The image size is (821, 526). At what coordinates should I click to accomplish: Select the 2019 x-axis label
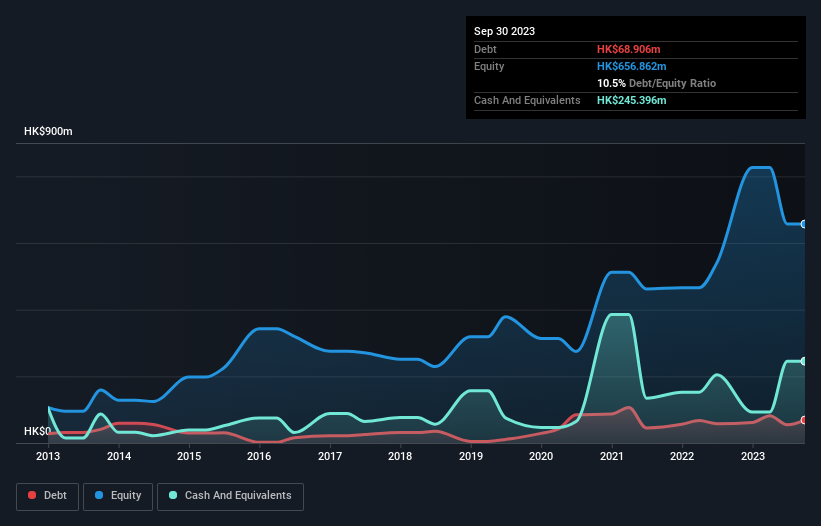(471, 456)
